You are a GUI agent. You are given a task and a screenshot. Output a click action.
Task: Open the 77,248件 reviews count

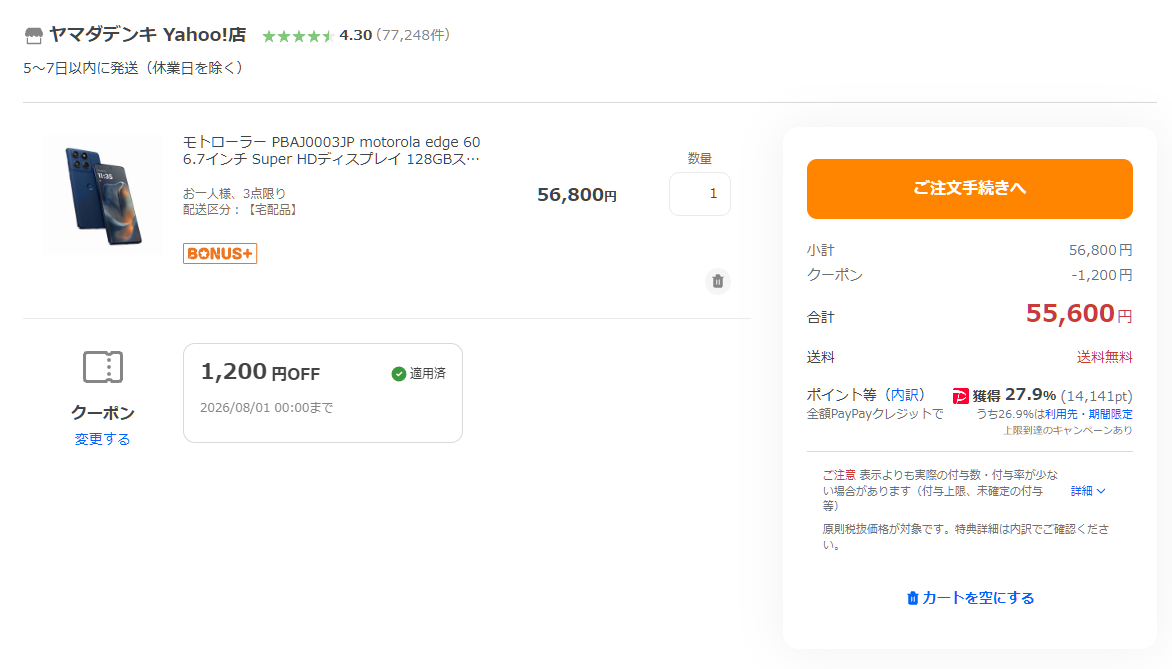tap(413, 35)
